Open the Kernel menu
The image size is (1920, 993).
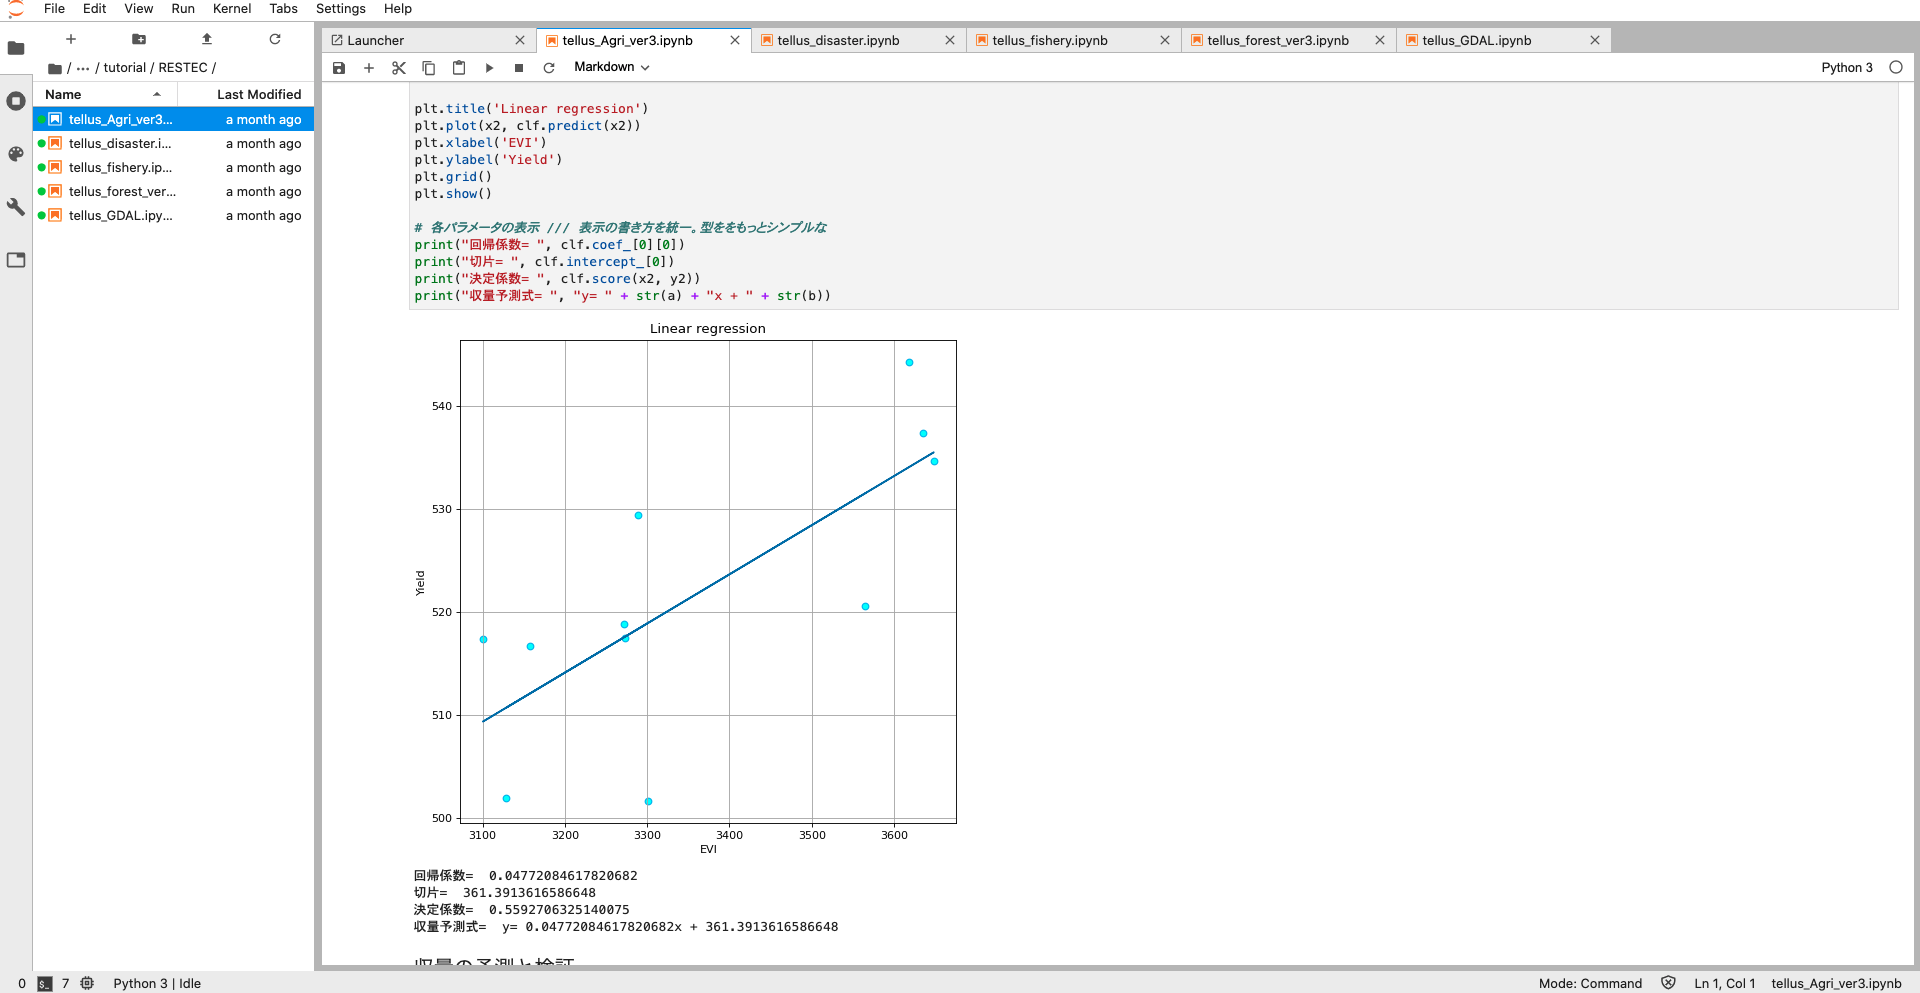232,9
